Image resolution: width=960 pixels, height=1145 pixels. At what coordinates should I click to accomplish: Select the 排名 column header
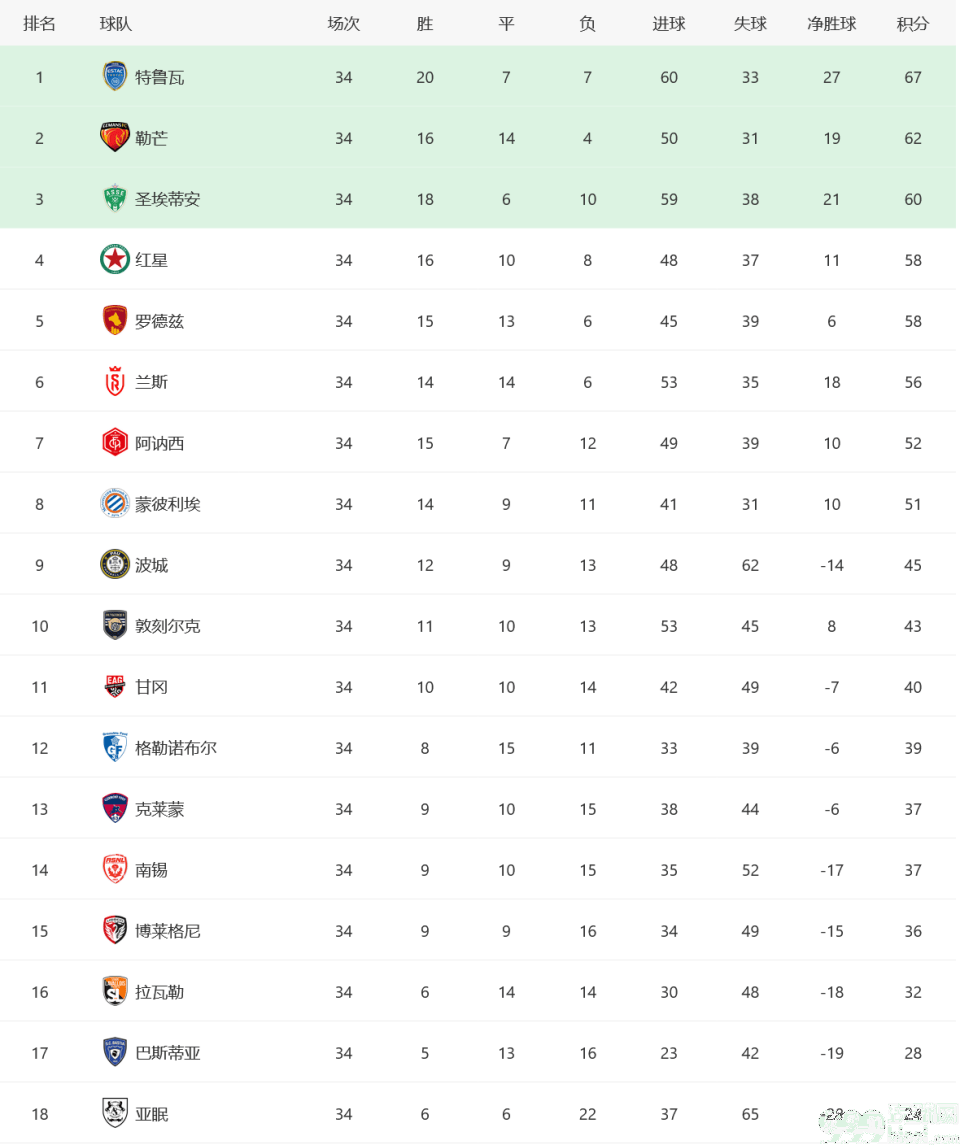(x=39, y=24)
